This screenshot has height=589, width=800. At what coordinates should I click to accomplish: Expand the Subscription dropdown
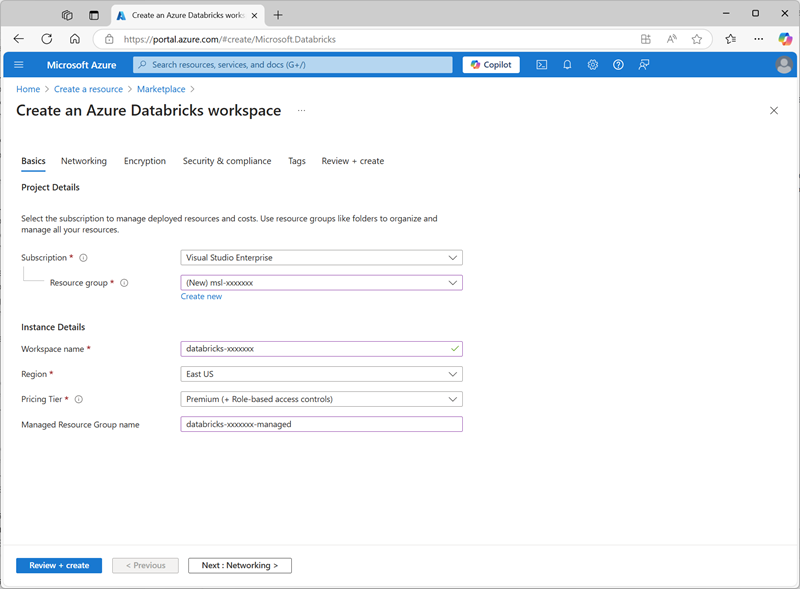pos(321,258)
